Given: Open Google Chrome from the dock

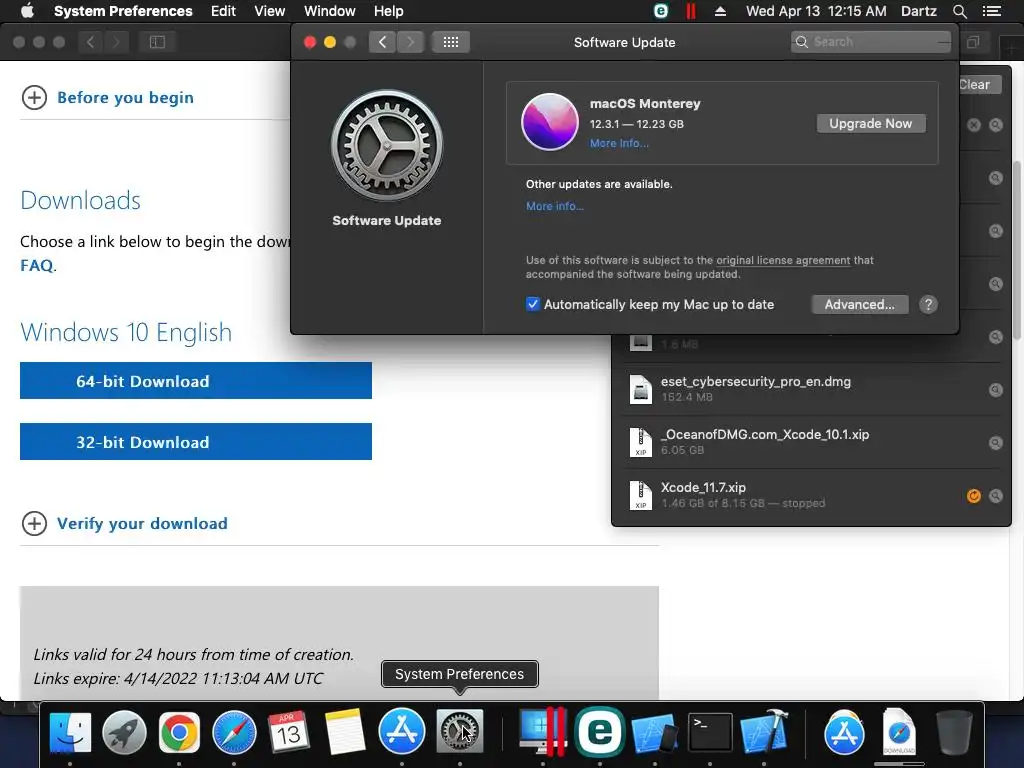Looking at the screenshot, I should [179, 732].
